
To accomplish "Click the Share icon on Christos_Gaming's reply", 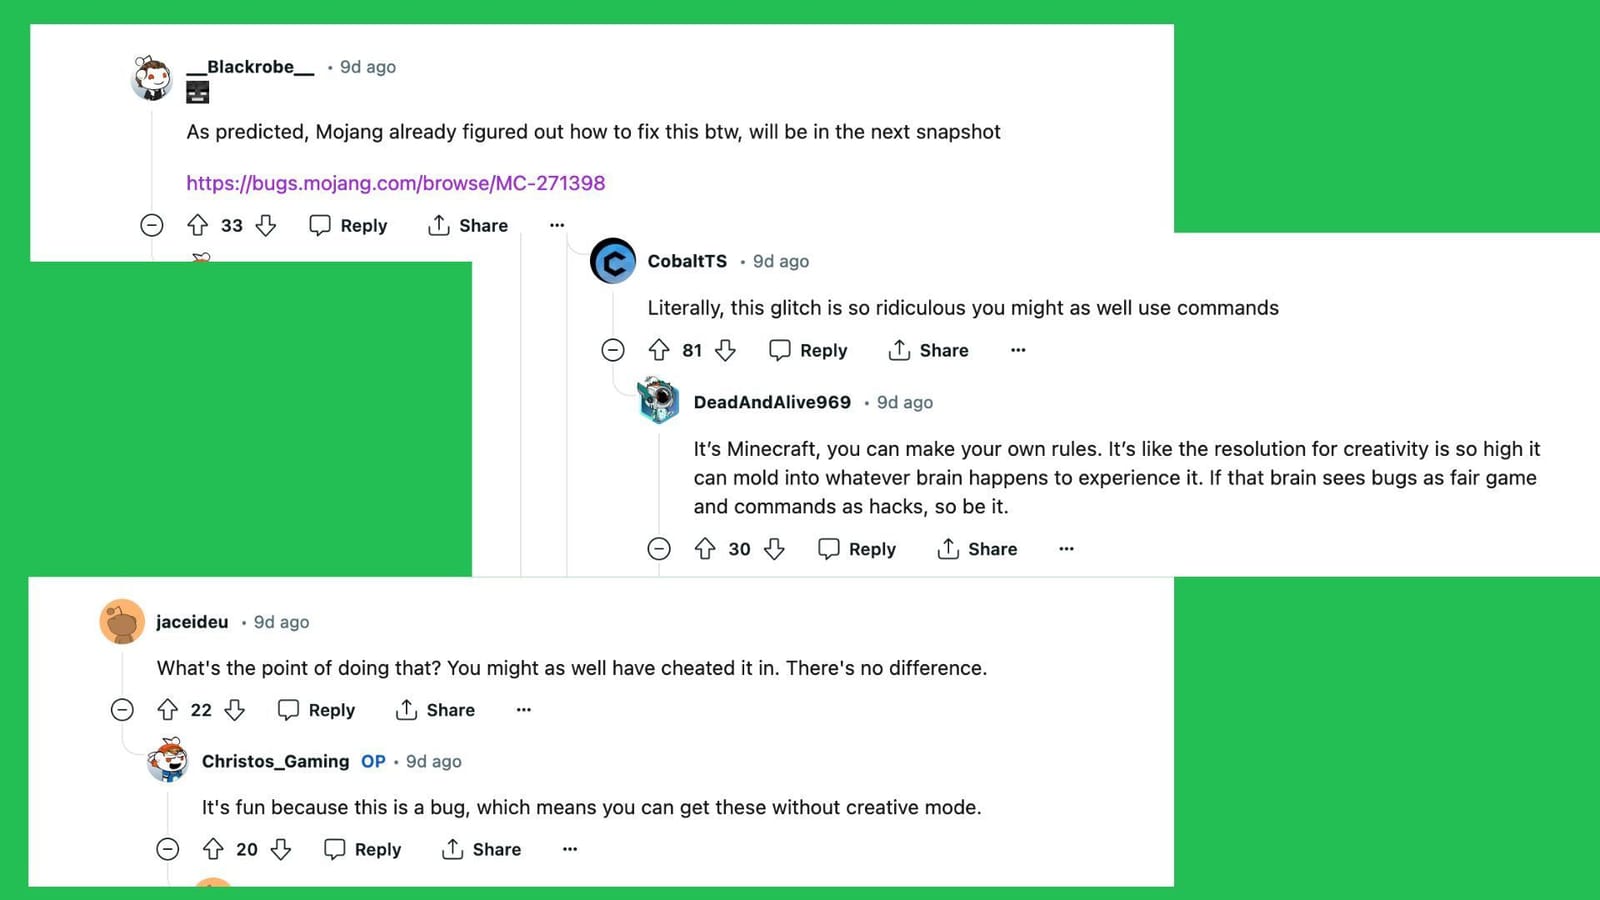I will 454,849.
